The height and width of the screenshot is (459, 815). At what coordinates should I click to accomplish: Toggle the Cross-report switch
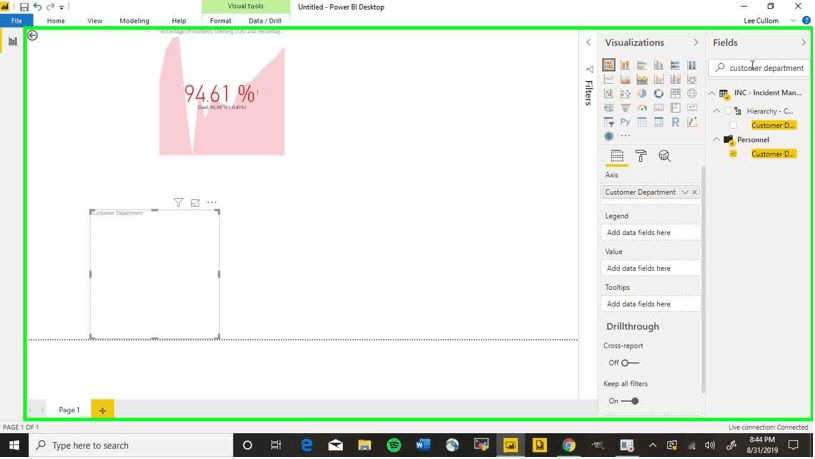coord(629,363)
